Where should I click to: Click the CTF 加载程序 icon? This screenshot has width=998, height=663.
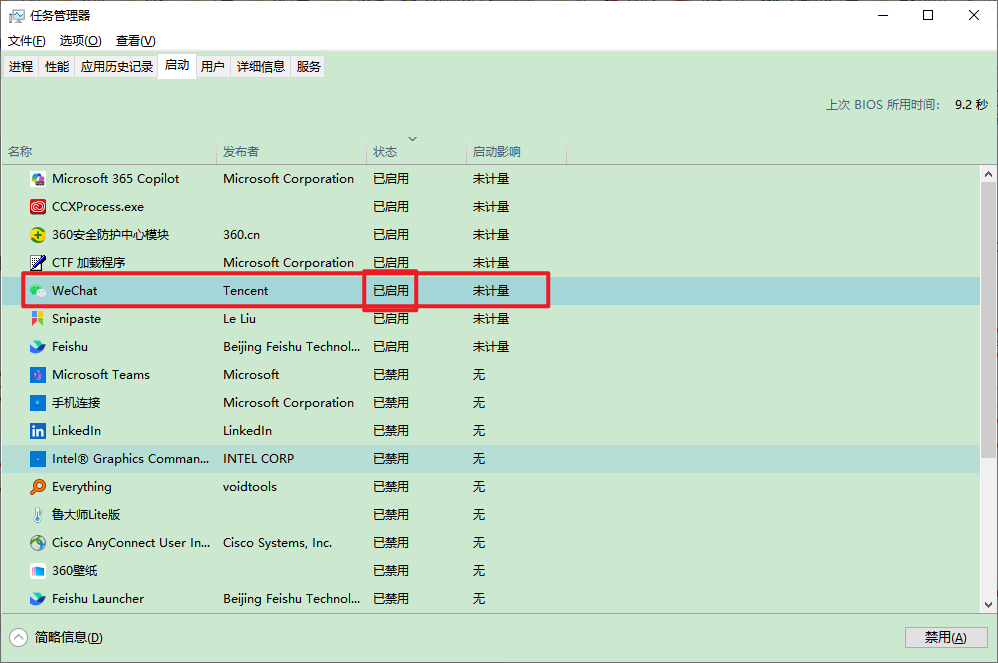(x=38, y=263)
